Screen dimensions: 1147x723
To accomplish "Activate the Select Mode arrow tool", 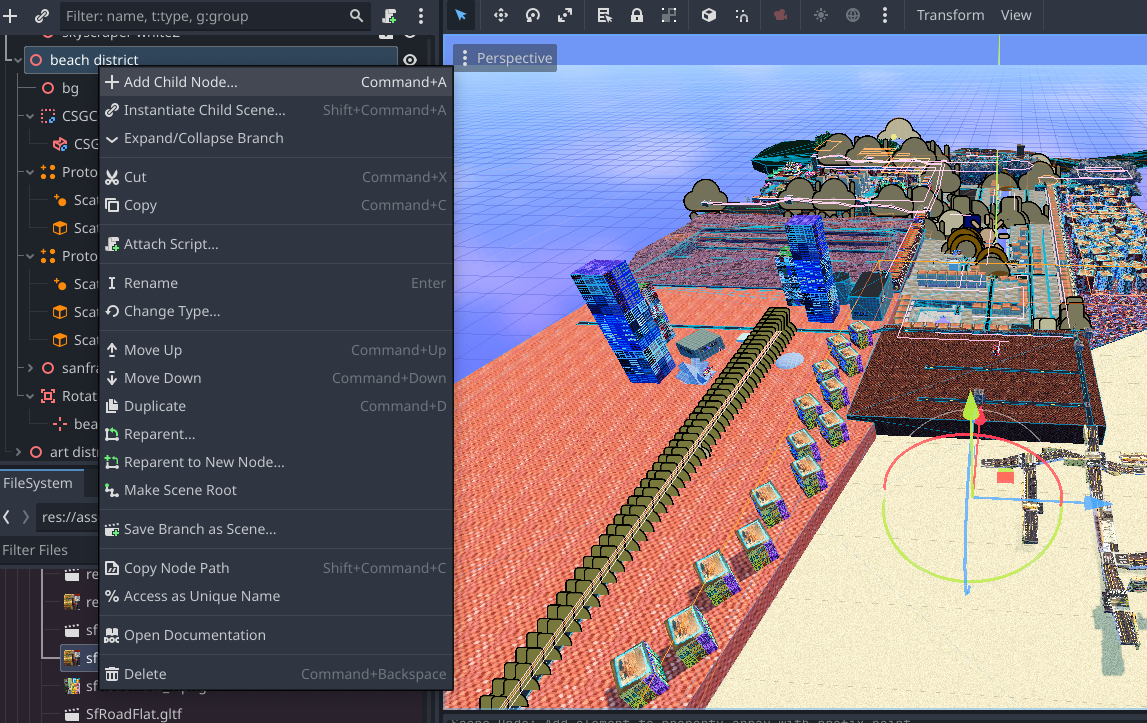I will [461, 15].
